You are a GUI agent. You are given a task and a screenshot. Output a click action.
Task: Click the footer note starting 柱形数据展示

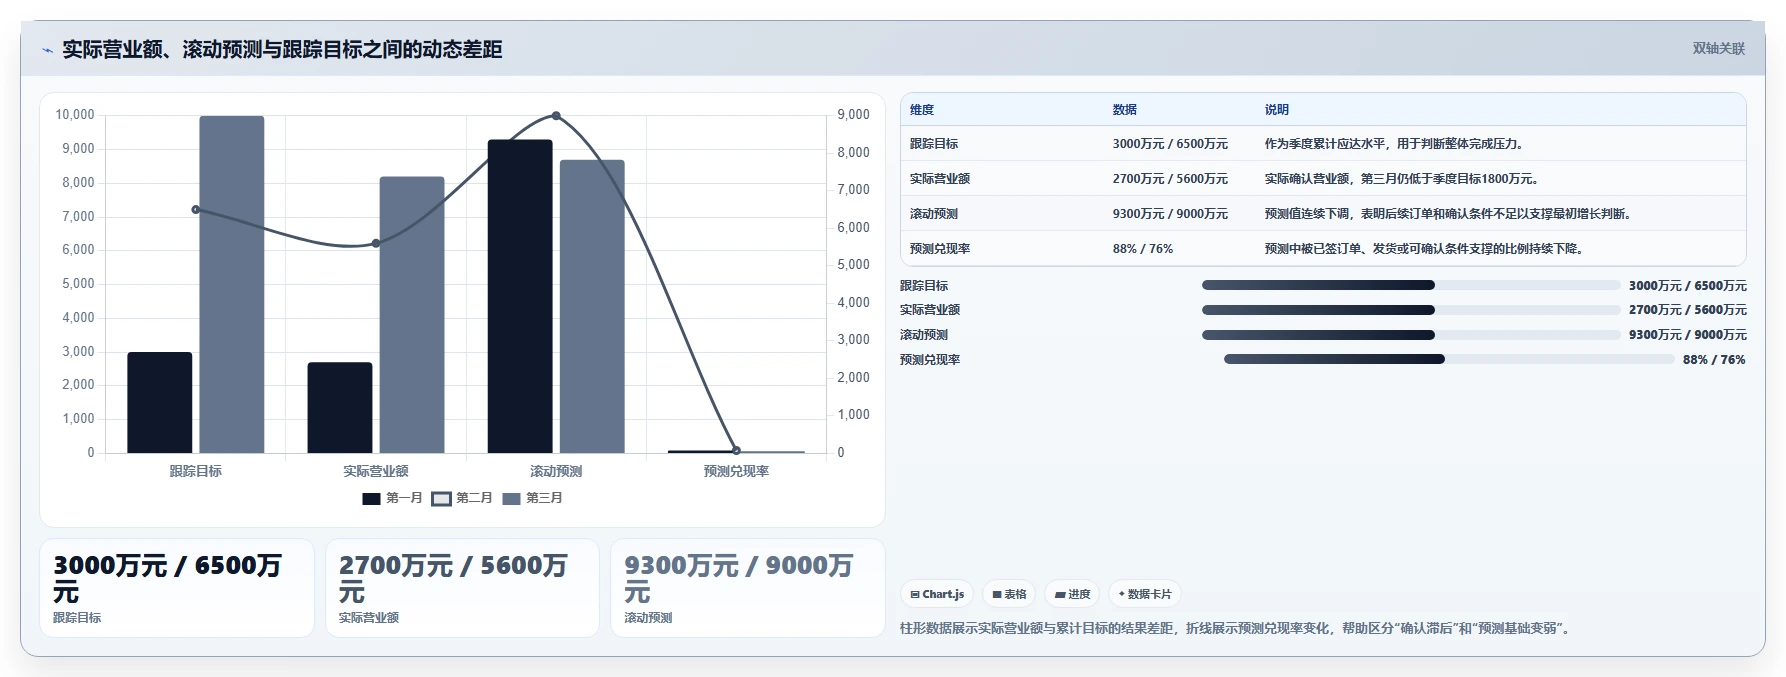coord(1236,628)
